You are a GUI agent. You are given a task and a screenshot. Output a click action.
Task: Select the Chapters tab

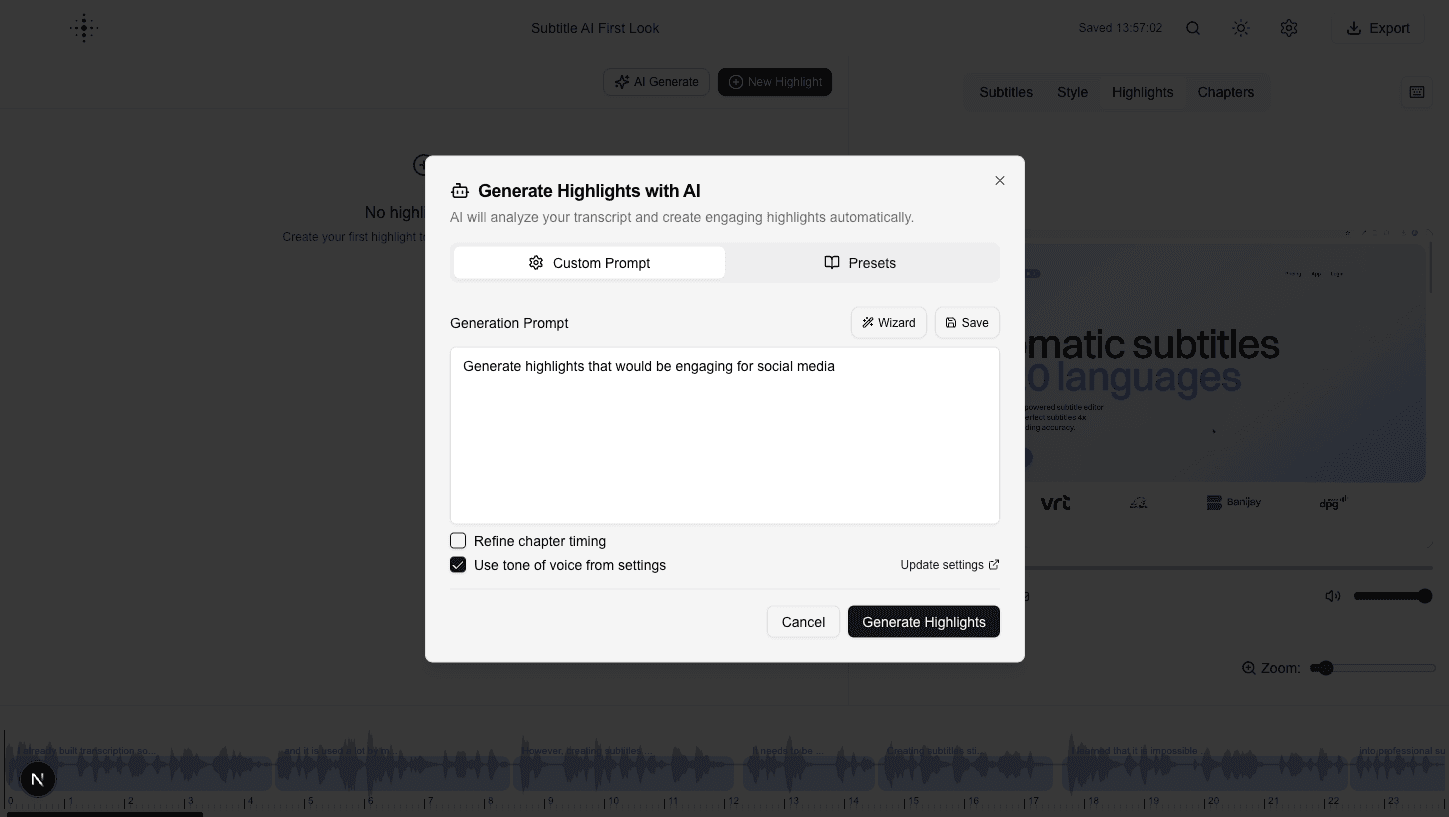(1225, 91)
